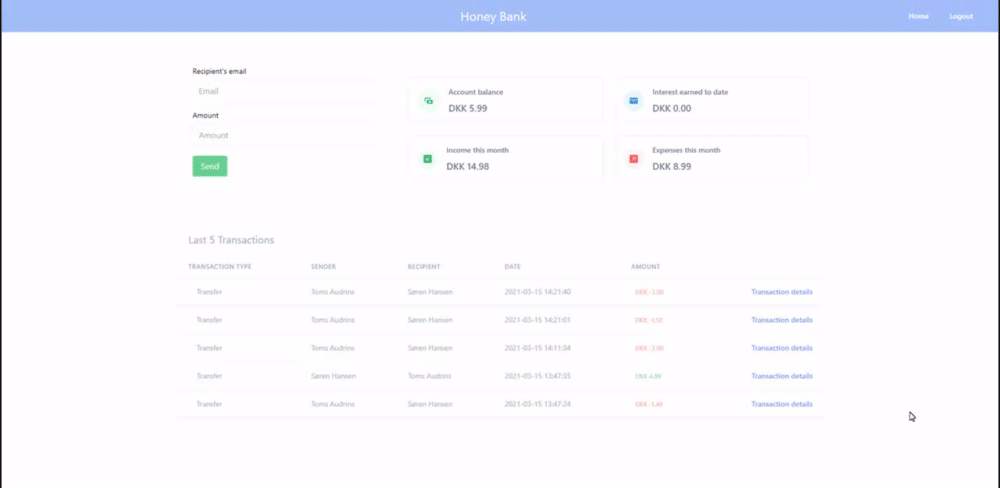
Task: Click the date '2021-03-15 14:11:34'
Action: coord(538,348)
